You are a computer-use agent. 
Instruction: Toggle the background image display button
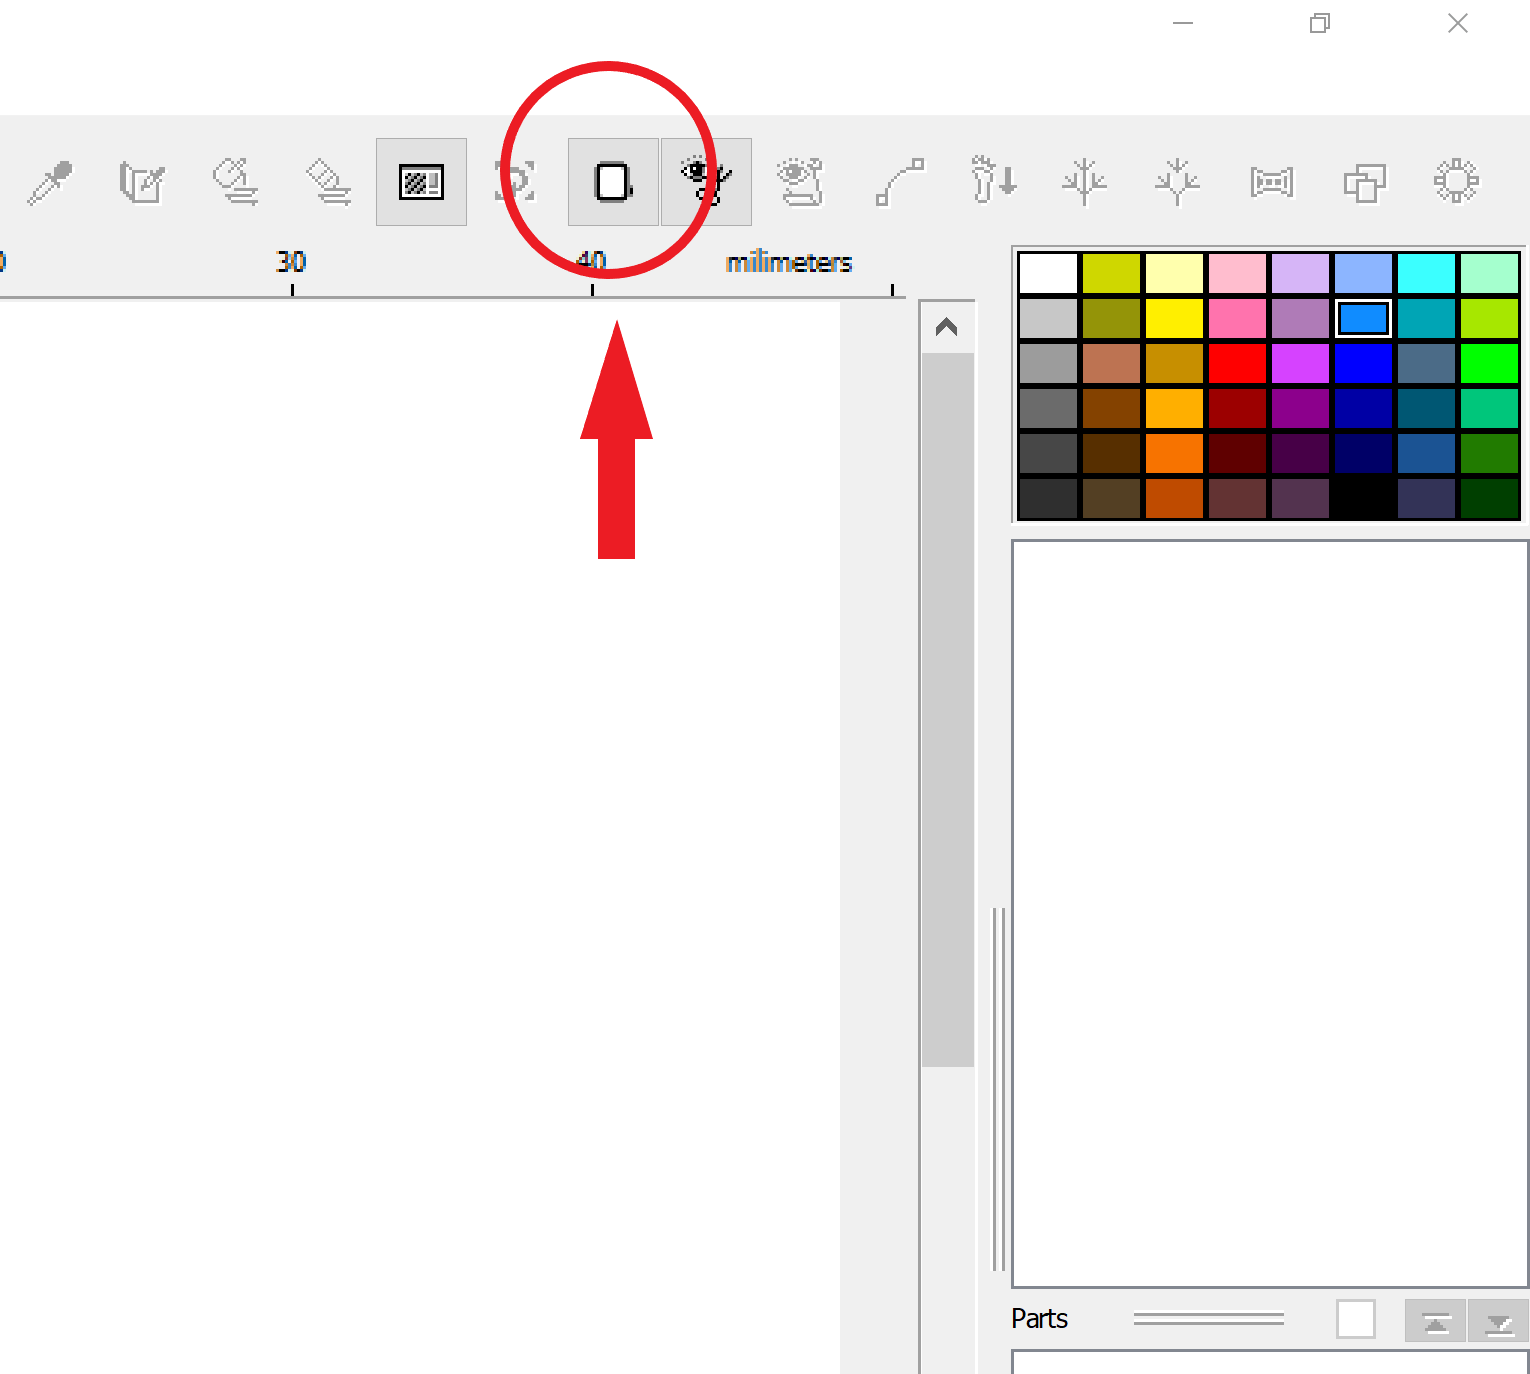[x=420, y=181]
